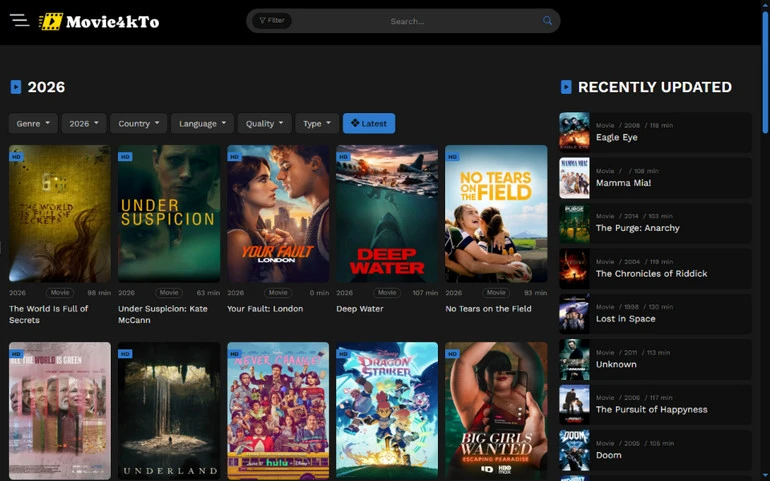Click HD badge on No Tears on the Field
Screen dimensions: 770x481
(x=452, y=157)
